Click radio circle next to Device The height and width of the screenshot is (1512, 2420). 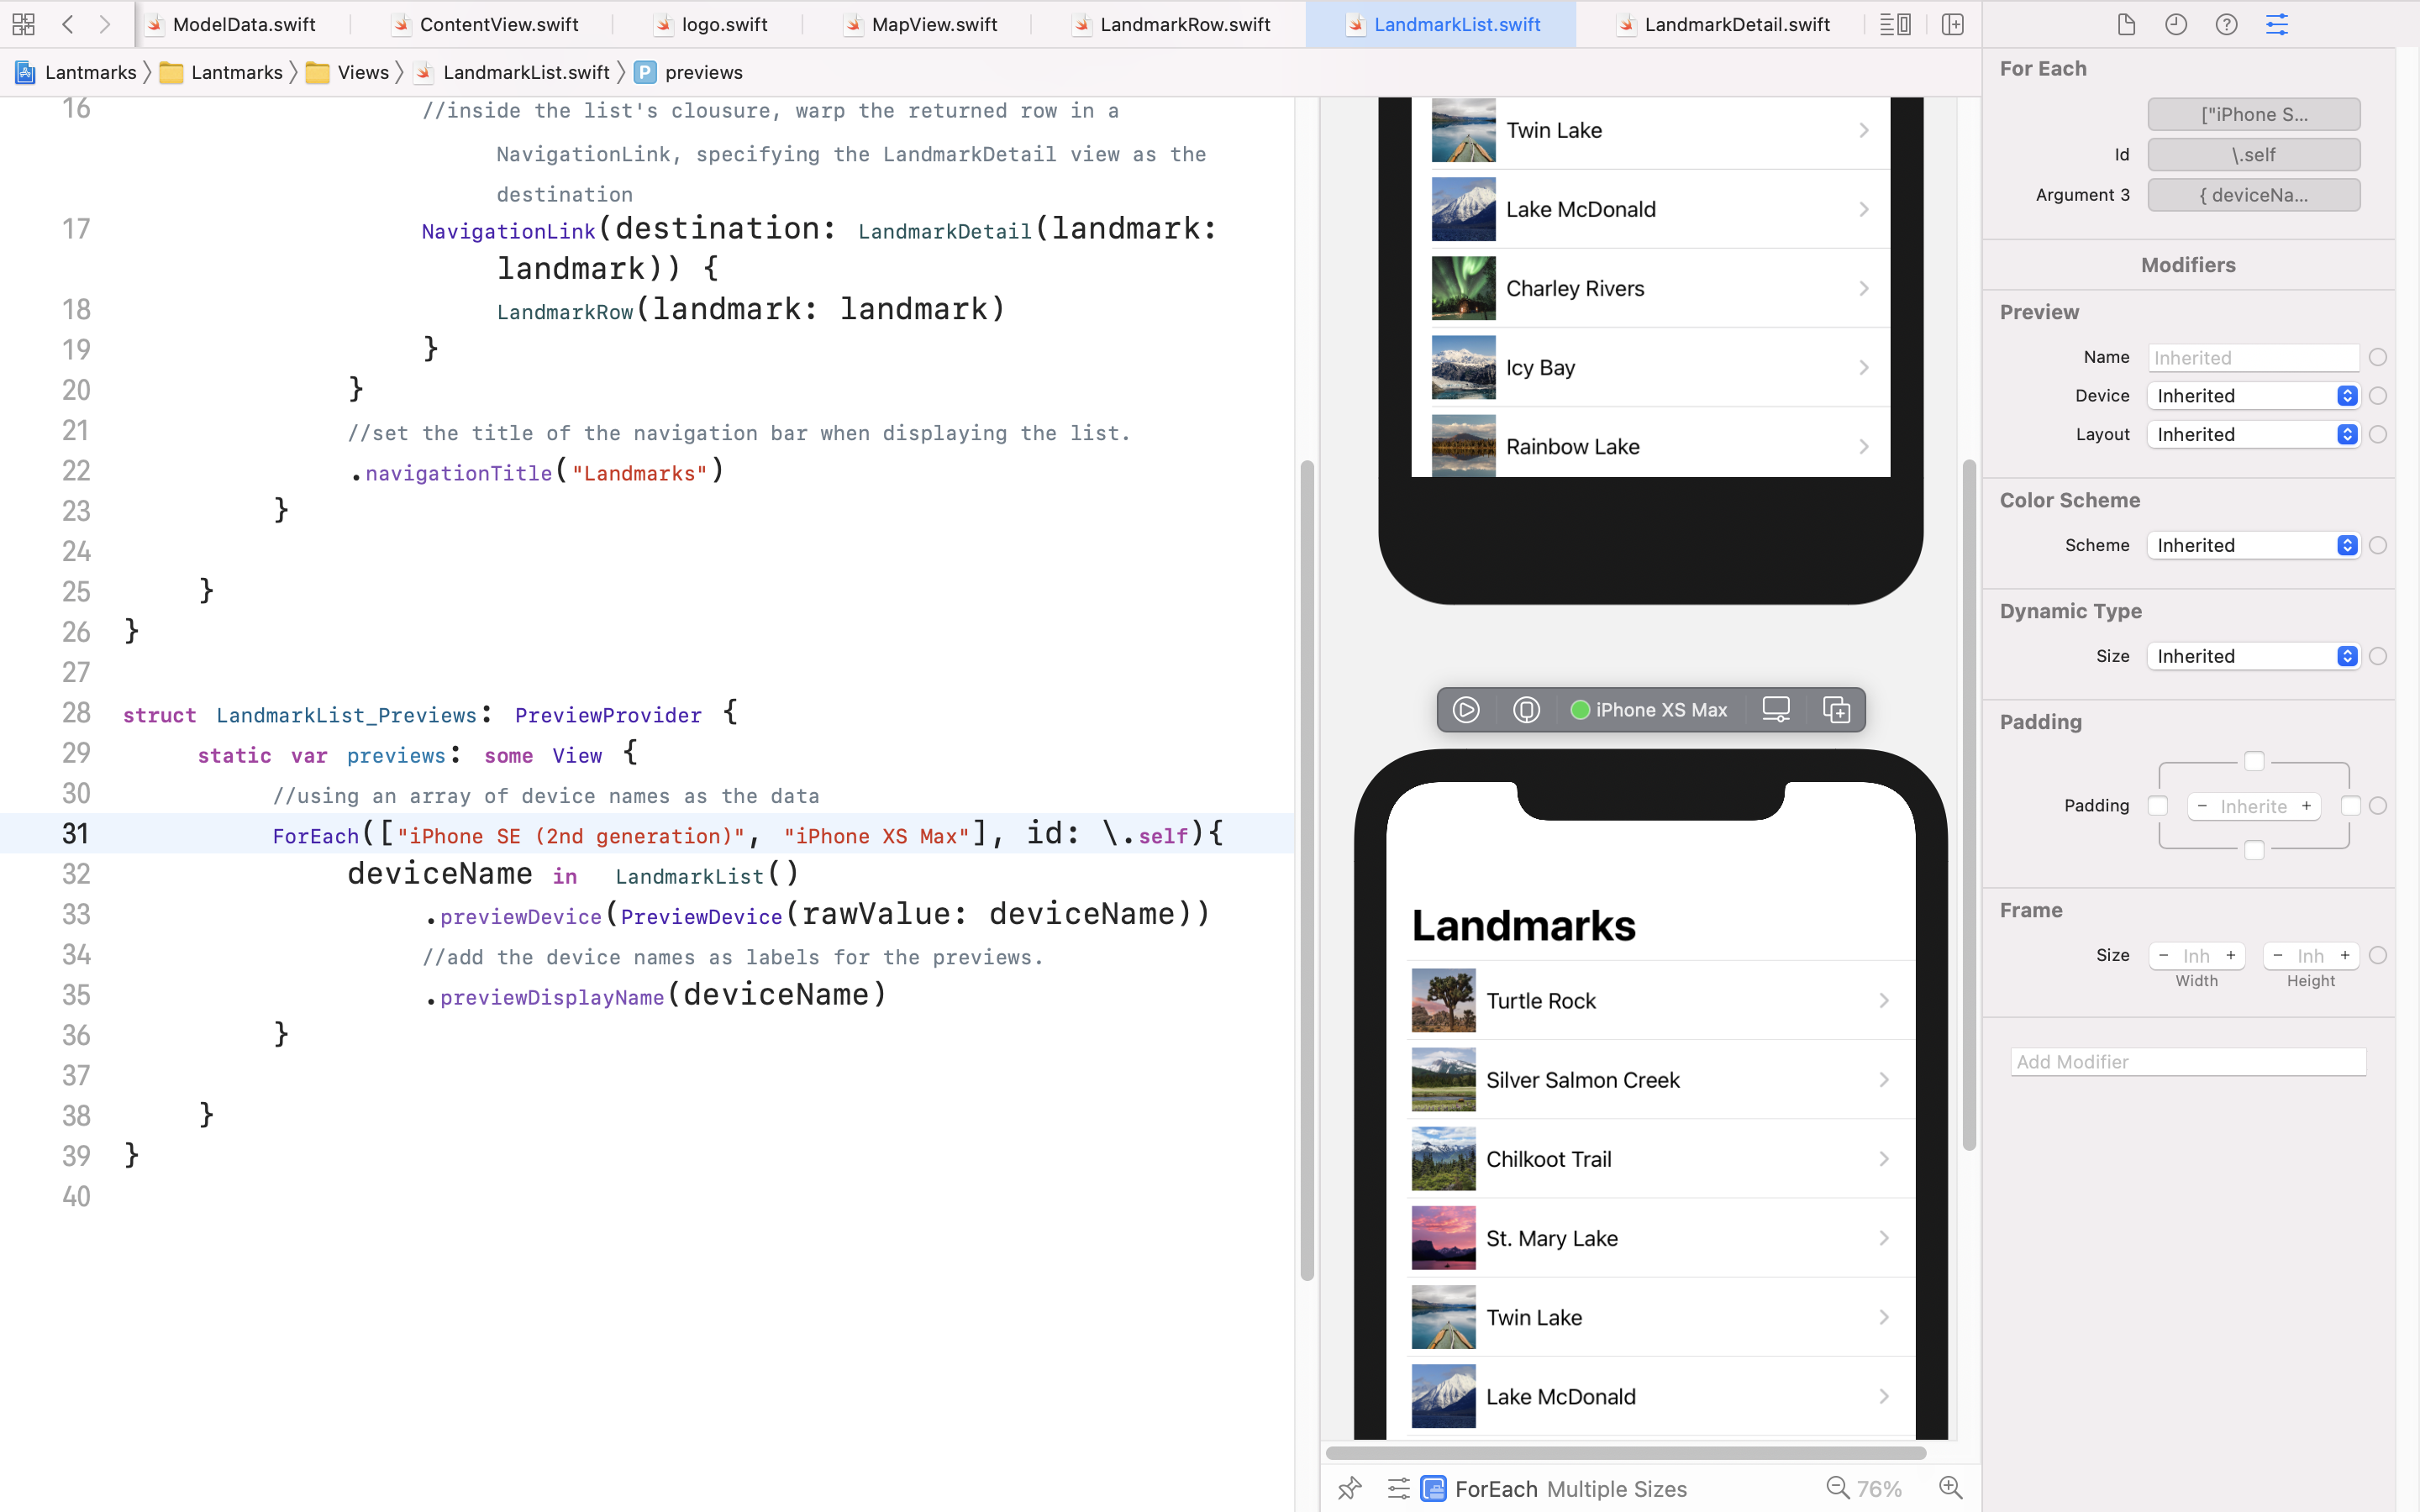coord(2378,396)
